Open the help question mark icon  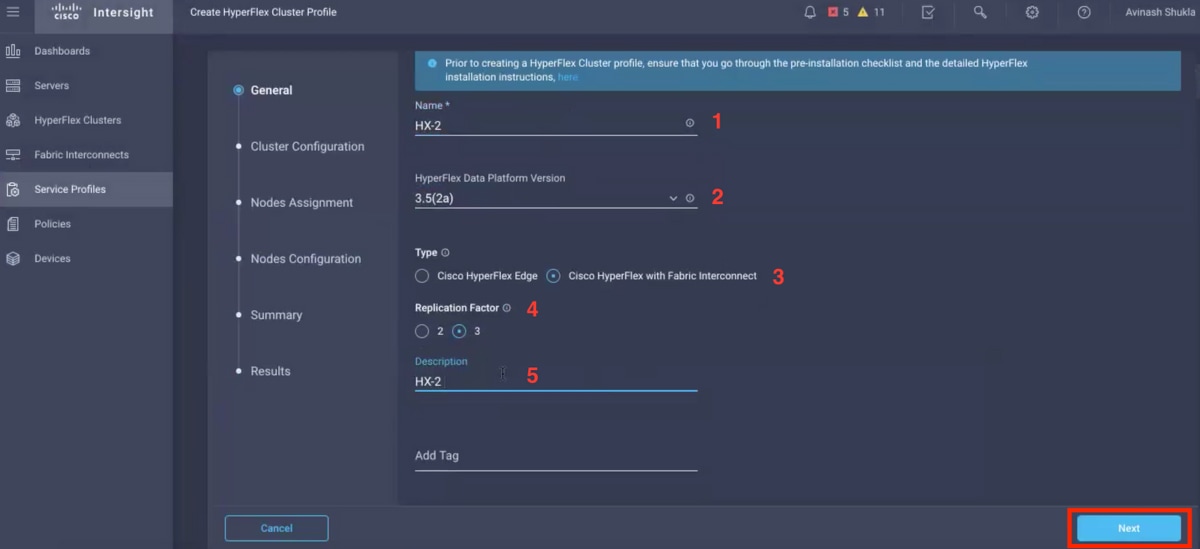[x=1084, y=12]
